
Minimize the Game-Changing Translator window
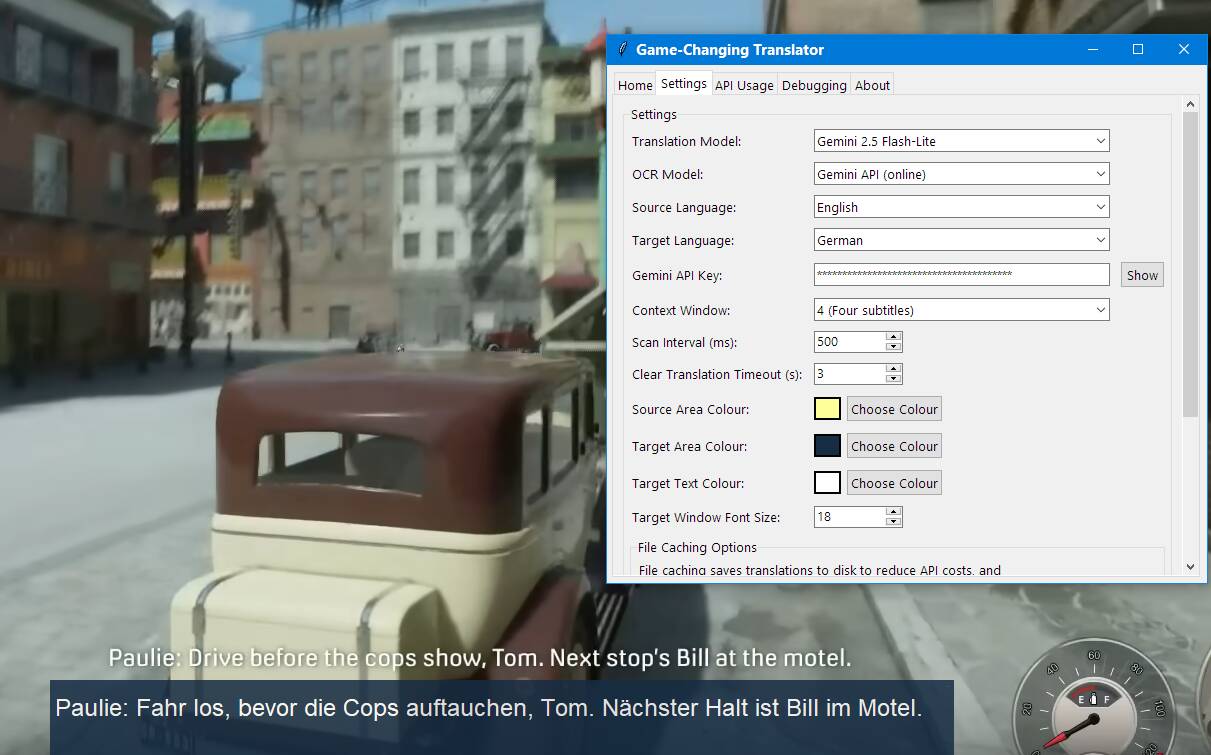pos(1092,49)
